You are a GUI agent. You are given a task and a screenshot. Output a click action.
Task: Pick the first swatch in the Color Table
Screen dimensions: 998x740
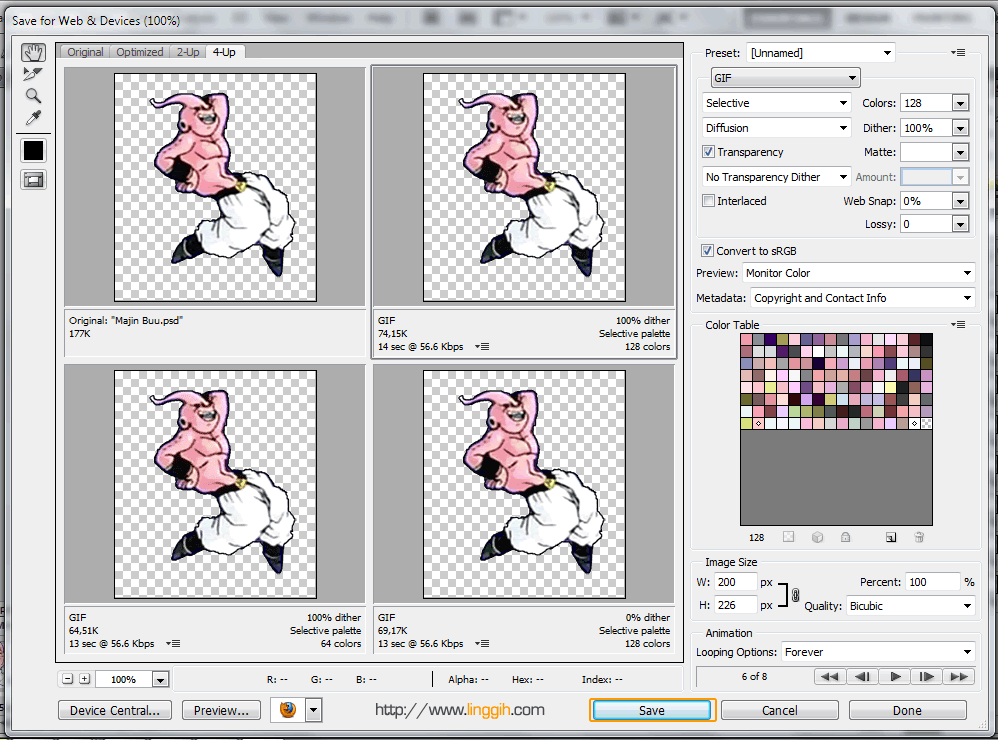point(747,339)
